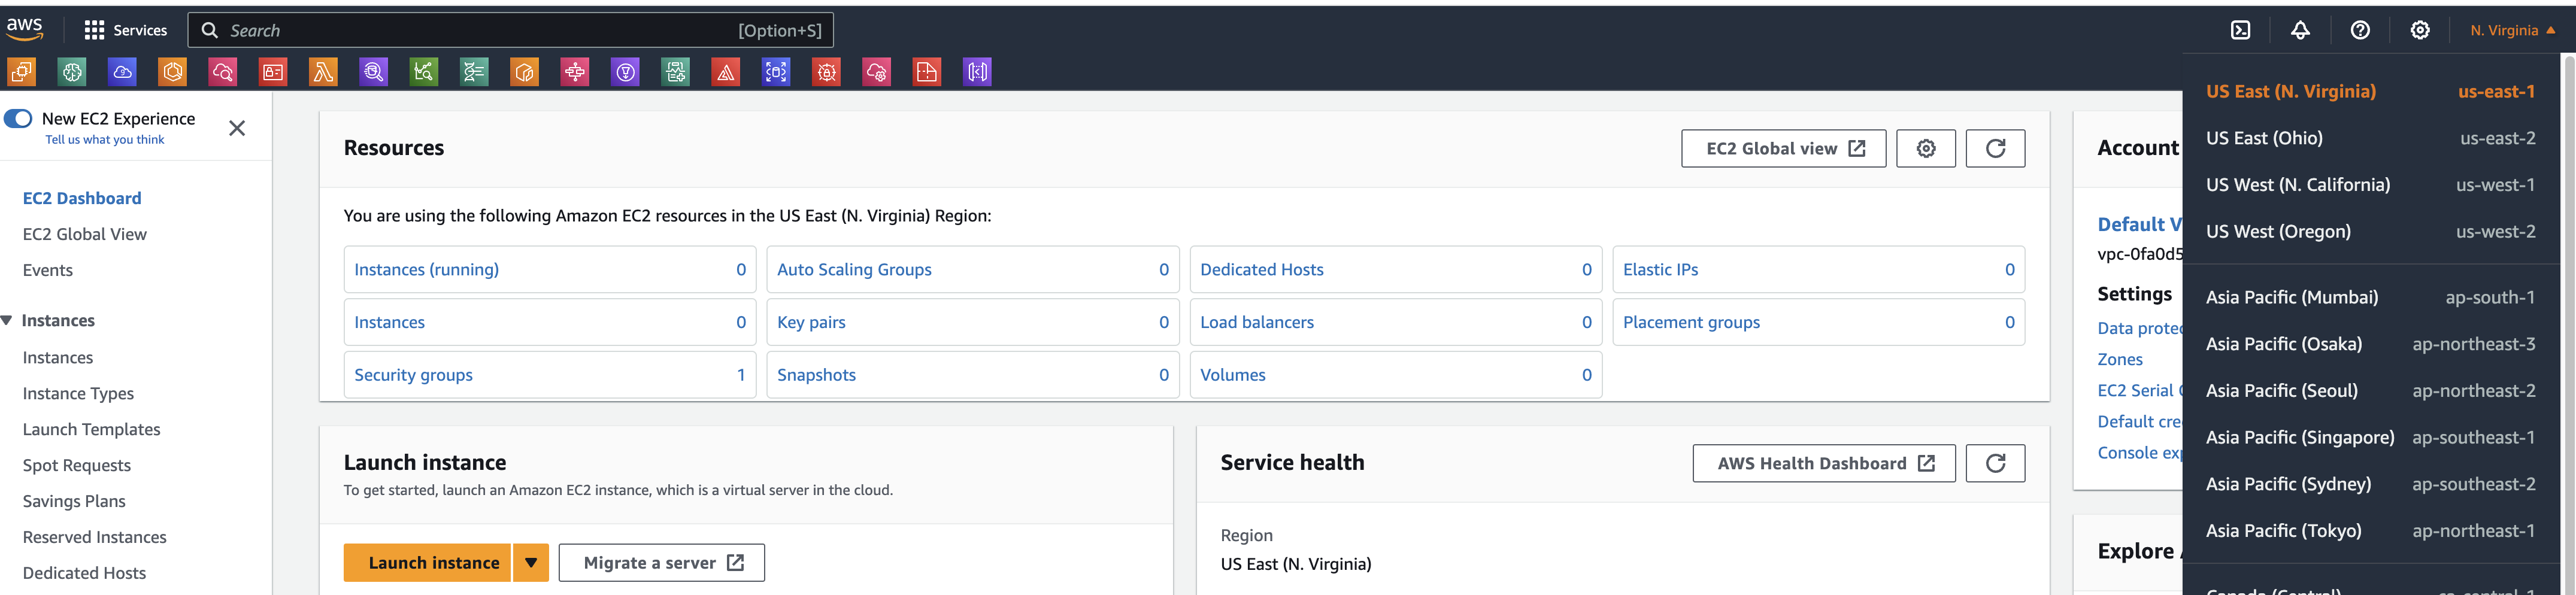This screenshot has height=595, width=2576.
Task: Click the top bar Search field
Action: click(x=510, y=30)
